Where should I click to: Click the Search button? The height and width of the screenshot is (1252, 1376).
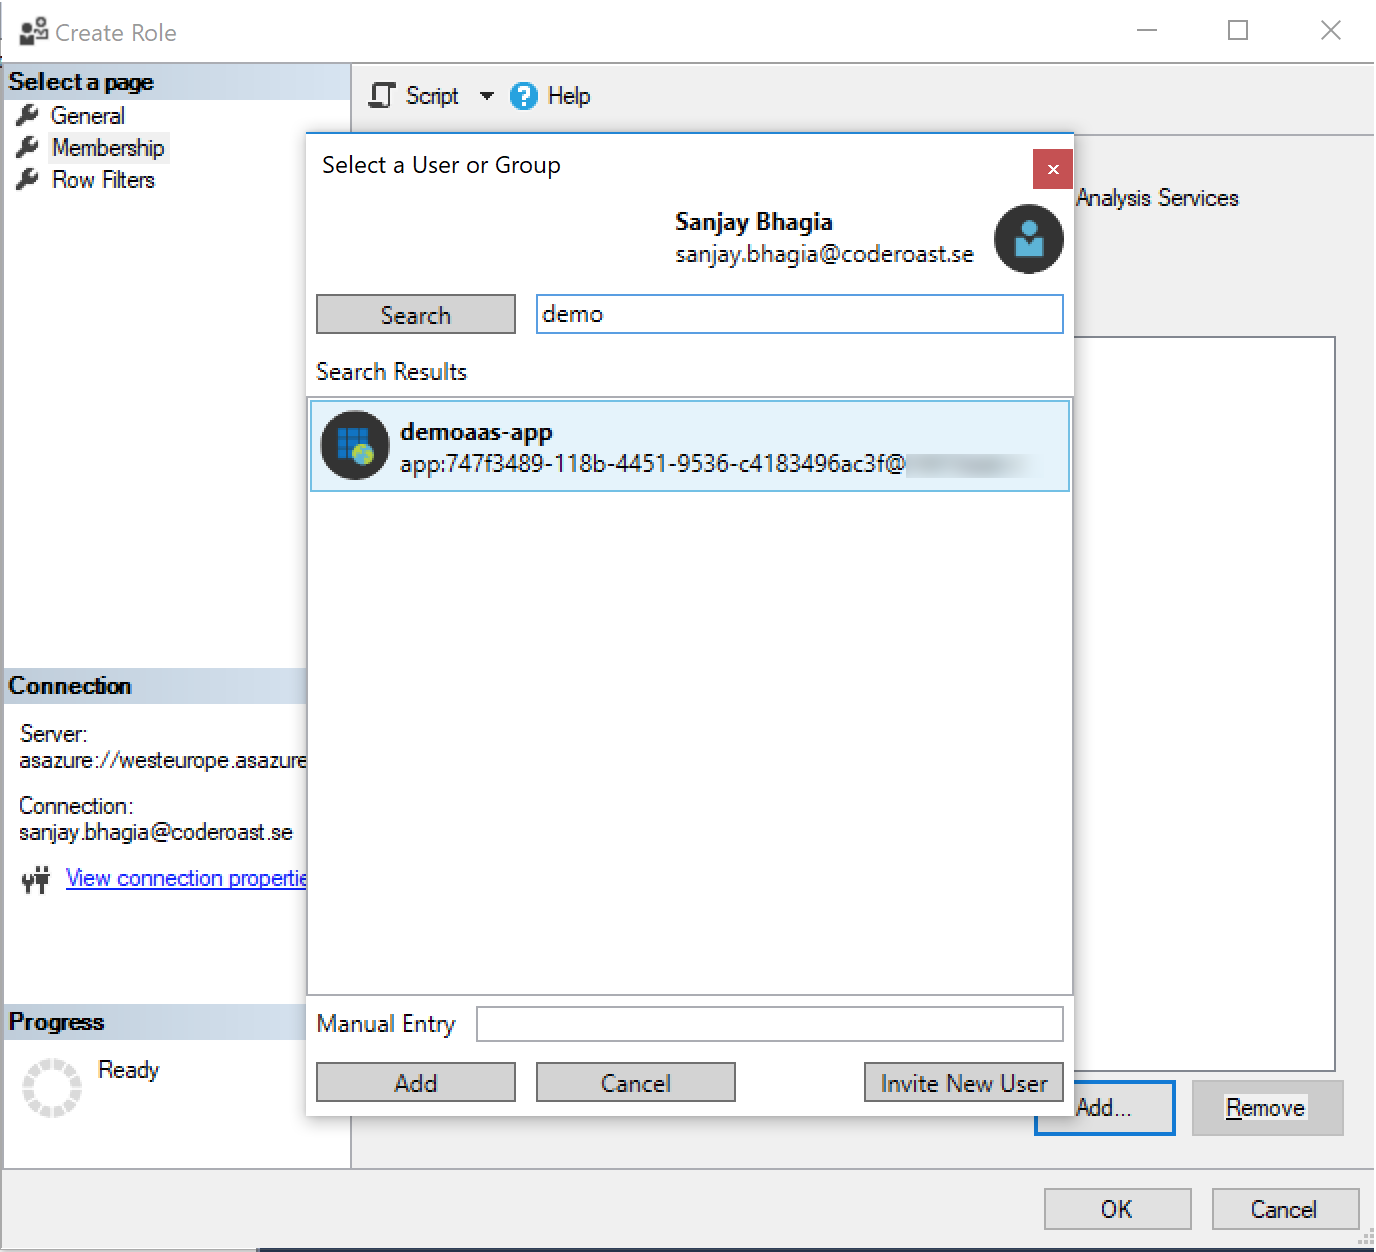[416, 314]
